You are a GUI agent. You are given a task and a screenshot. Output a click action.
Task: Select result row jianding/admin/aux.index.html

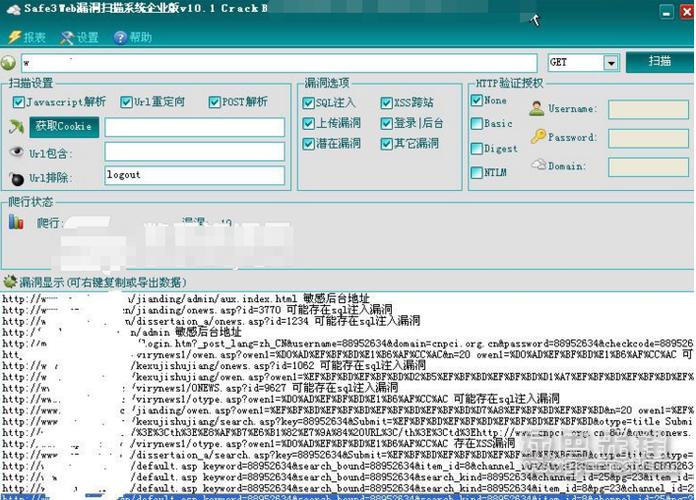click(x=186, y=298)
